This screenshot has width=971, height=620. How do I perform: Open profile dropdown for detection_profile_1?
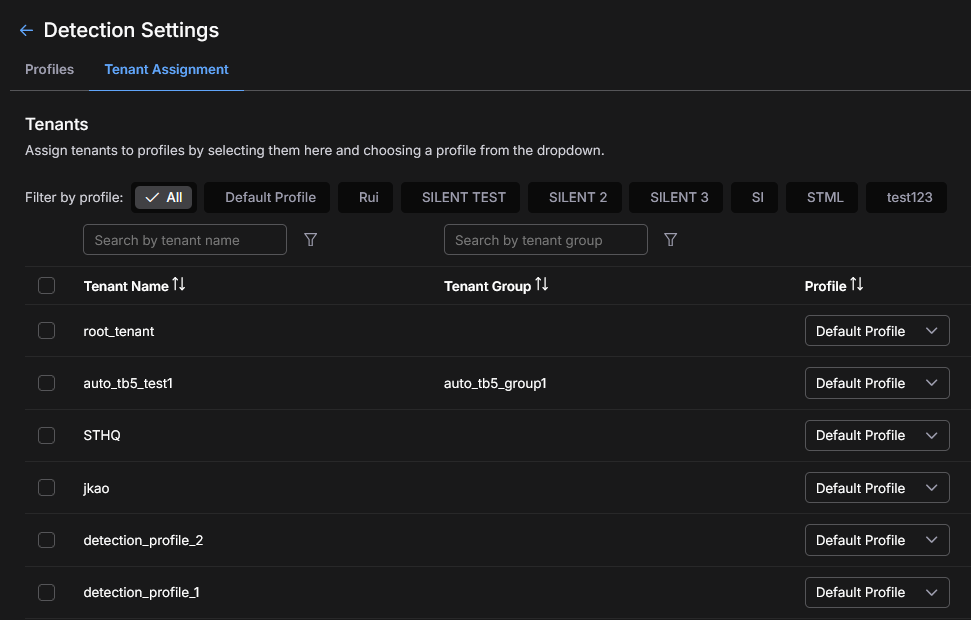(876, 592)
